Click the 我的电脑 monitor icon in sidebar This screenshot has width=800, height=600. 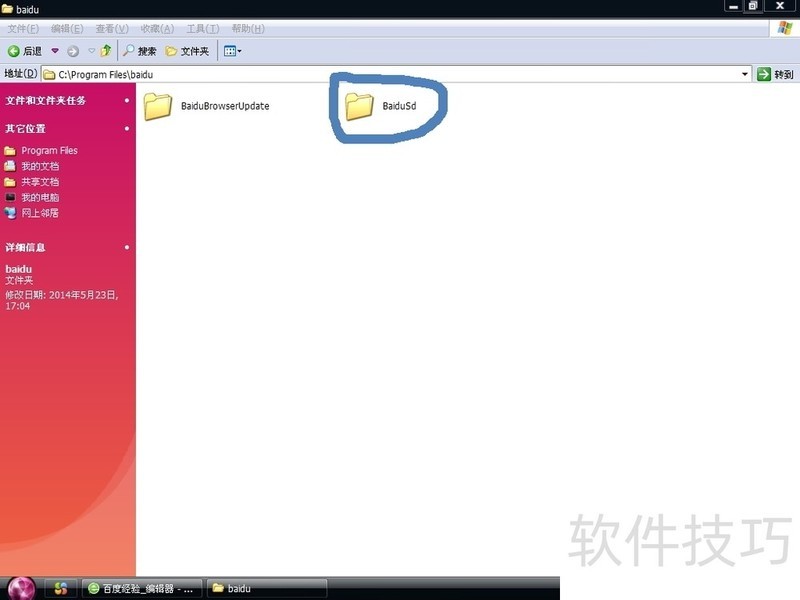coord(10,197)
